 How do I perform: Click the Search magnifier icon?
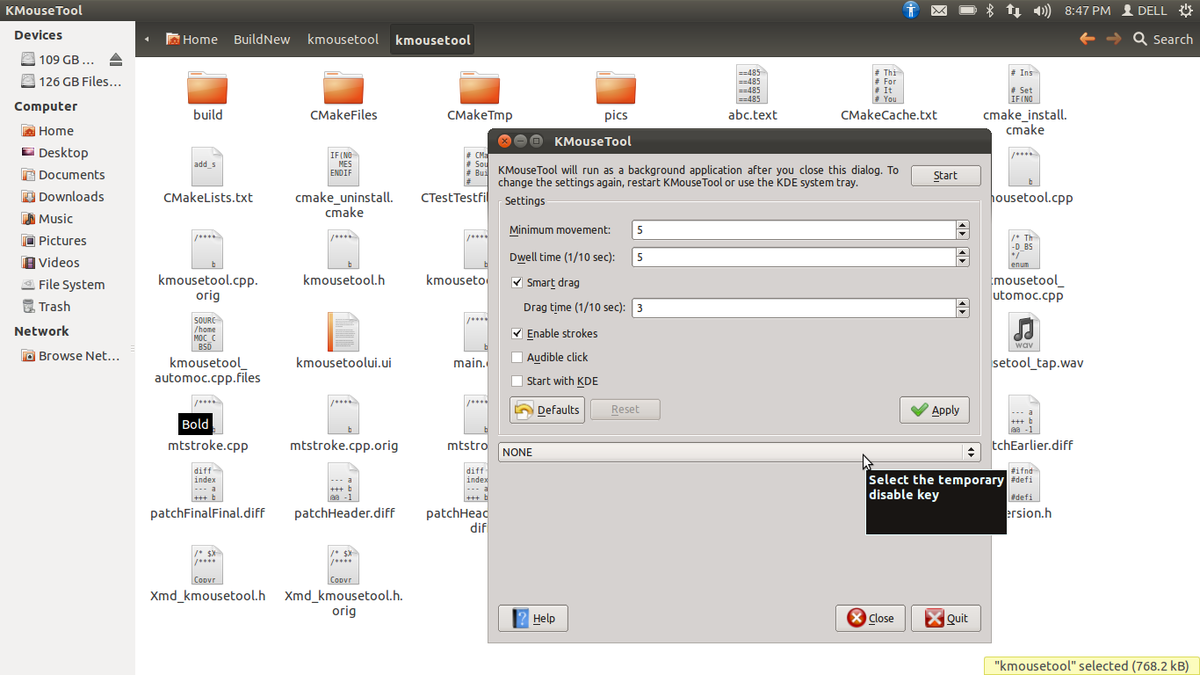pyautogui.click(x=1140, y=39)
